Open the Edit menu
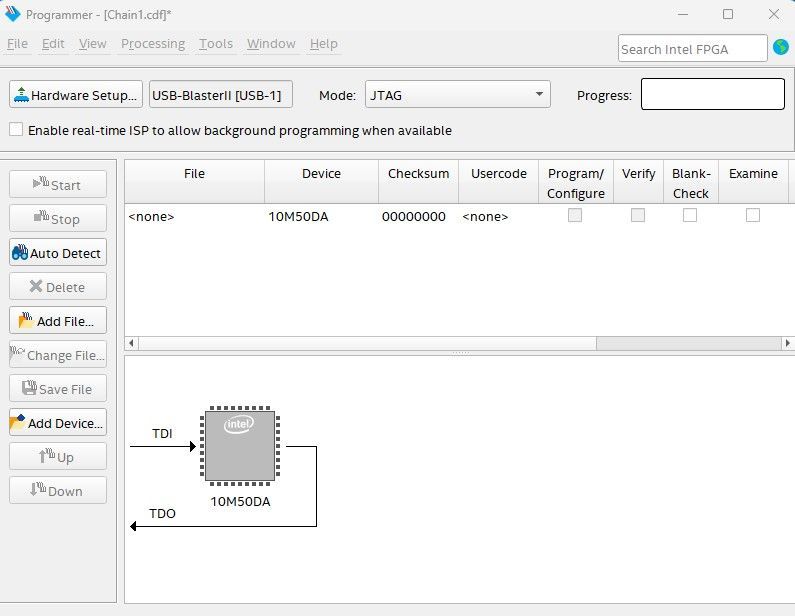The width and height of the screenshot is (795, 616). 53,44
